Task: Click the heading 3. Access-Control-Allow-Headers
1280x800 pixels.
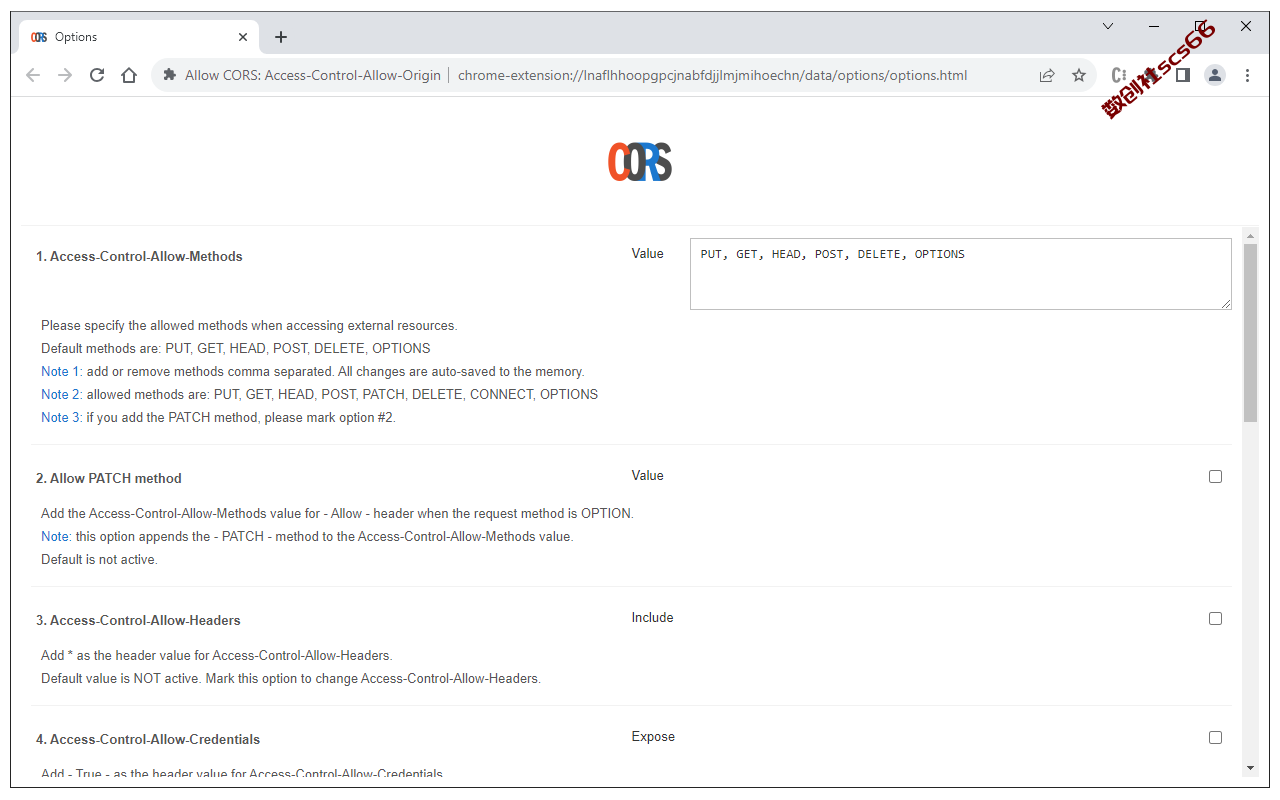Action: [138, 621]
